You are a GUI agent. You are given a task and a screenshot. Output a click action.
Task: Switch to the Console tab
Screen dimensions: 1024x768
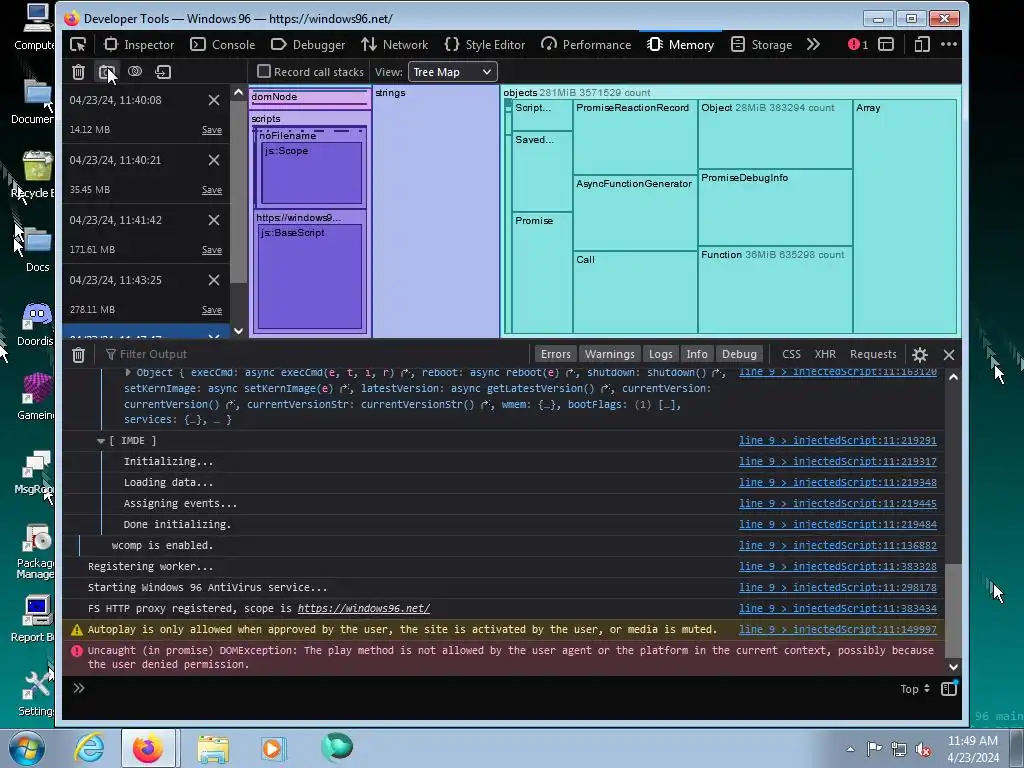[x=222, y=44]
